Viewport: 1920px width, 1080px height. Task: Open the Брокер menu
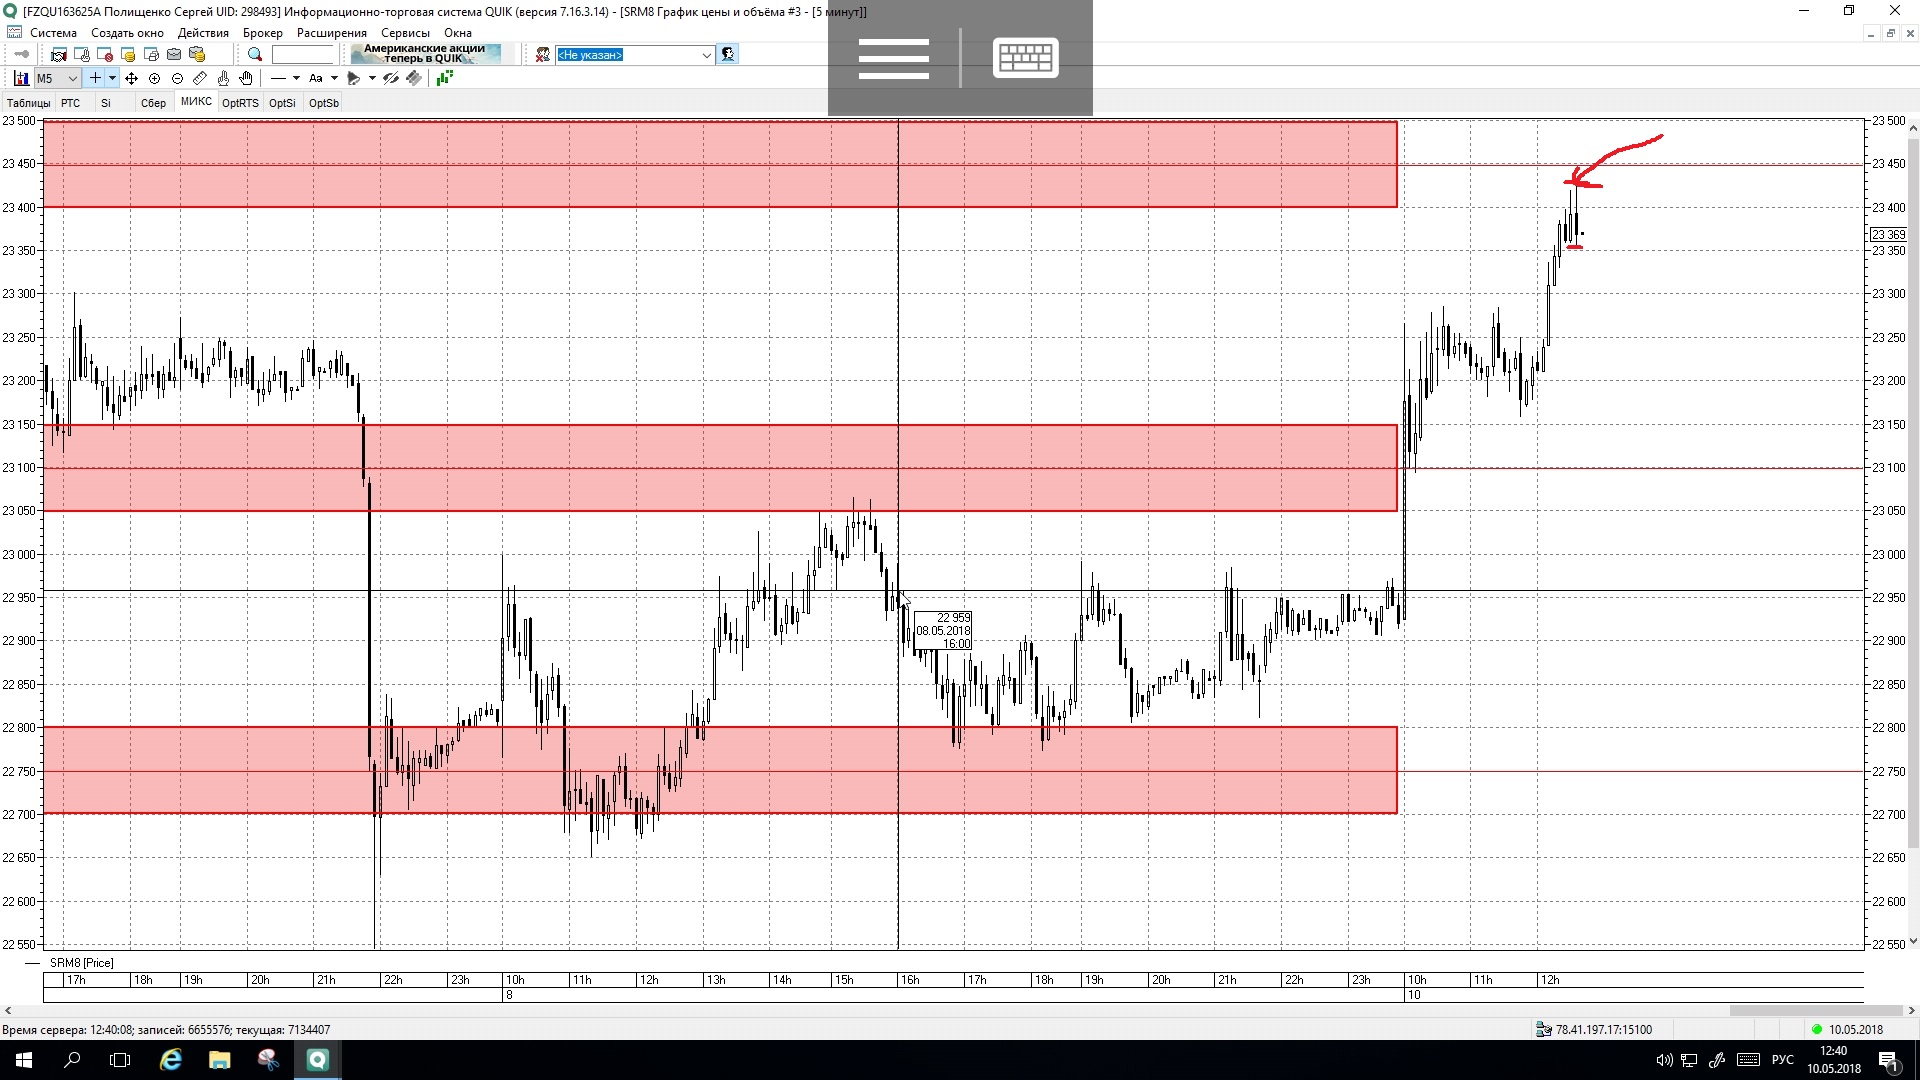click(262, 33)
